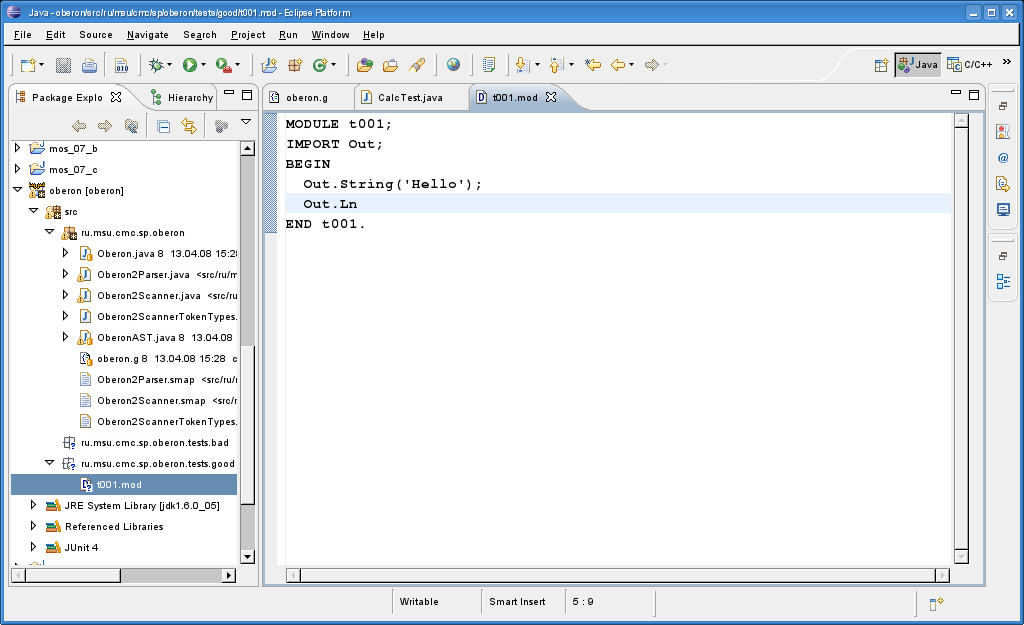
Task: Open the Package Explorer view menu arrow
Action: (245, 123)
